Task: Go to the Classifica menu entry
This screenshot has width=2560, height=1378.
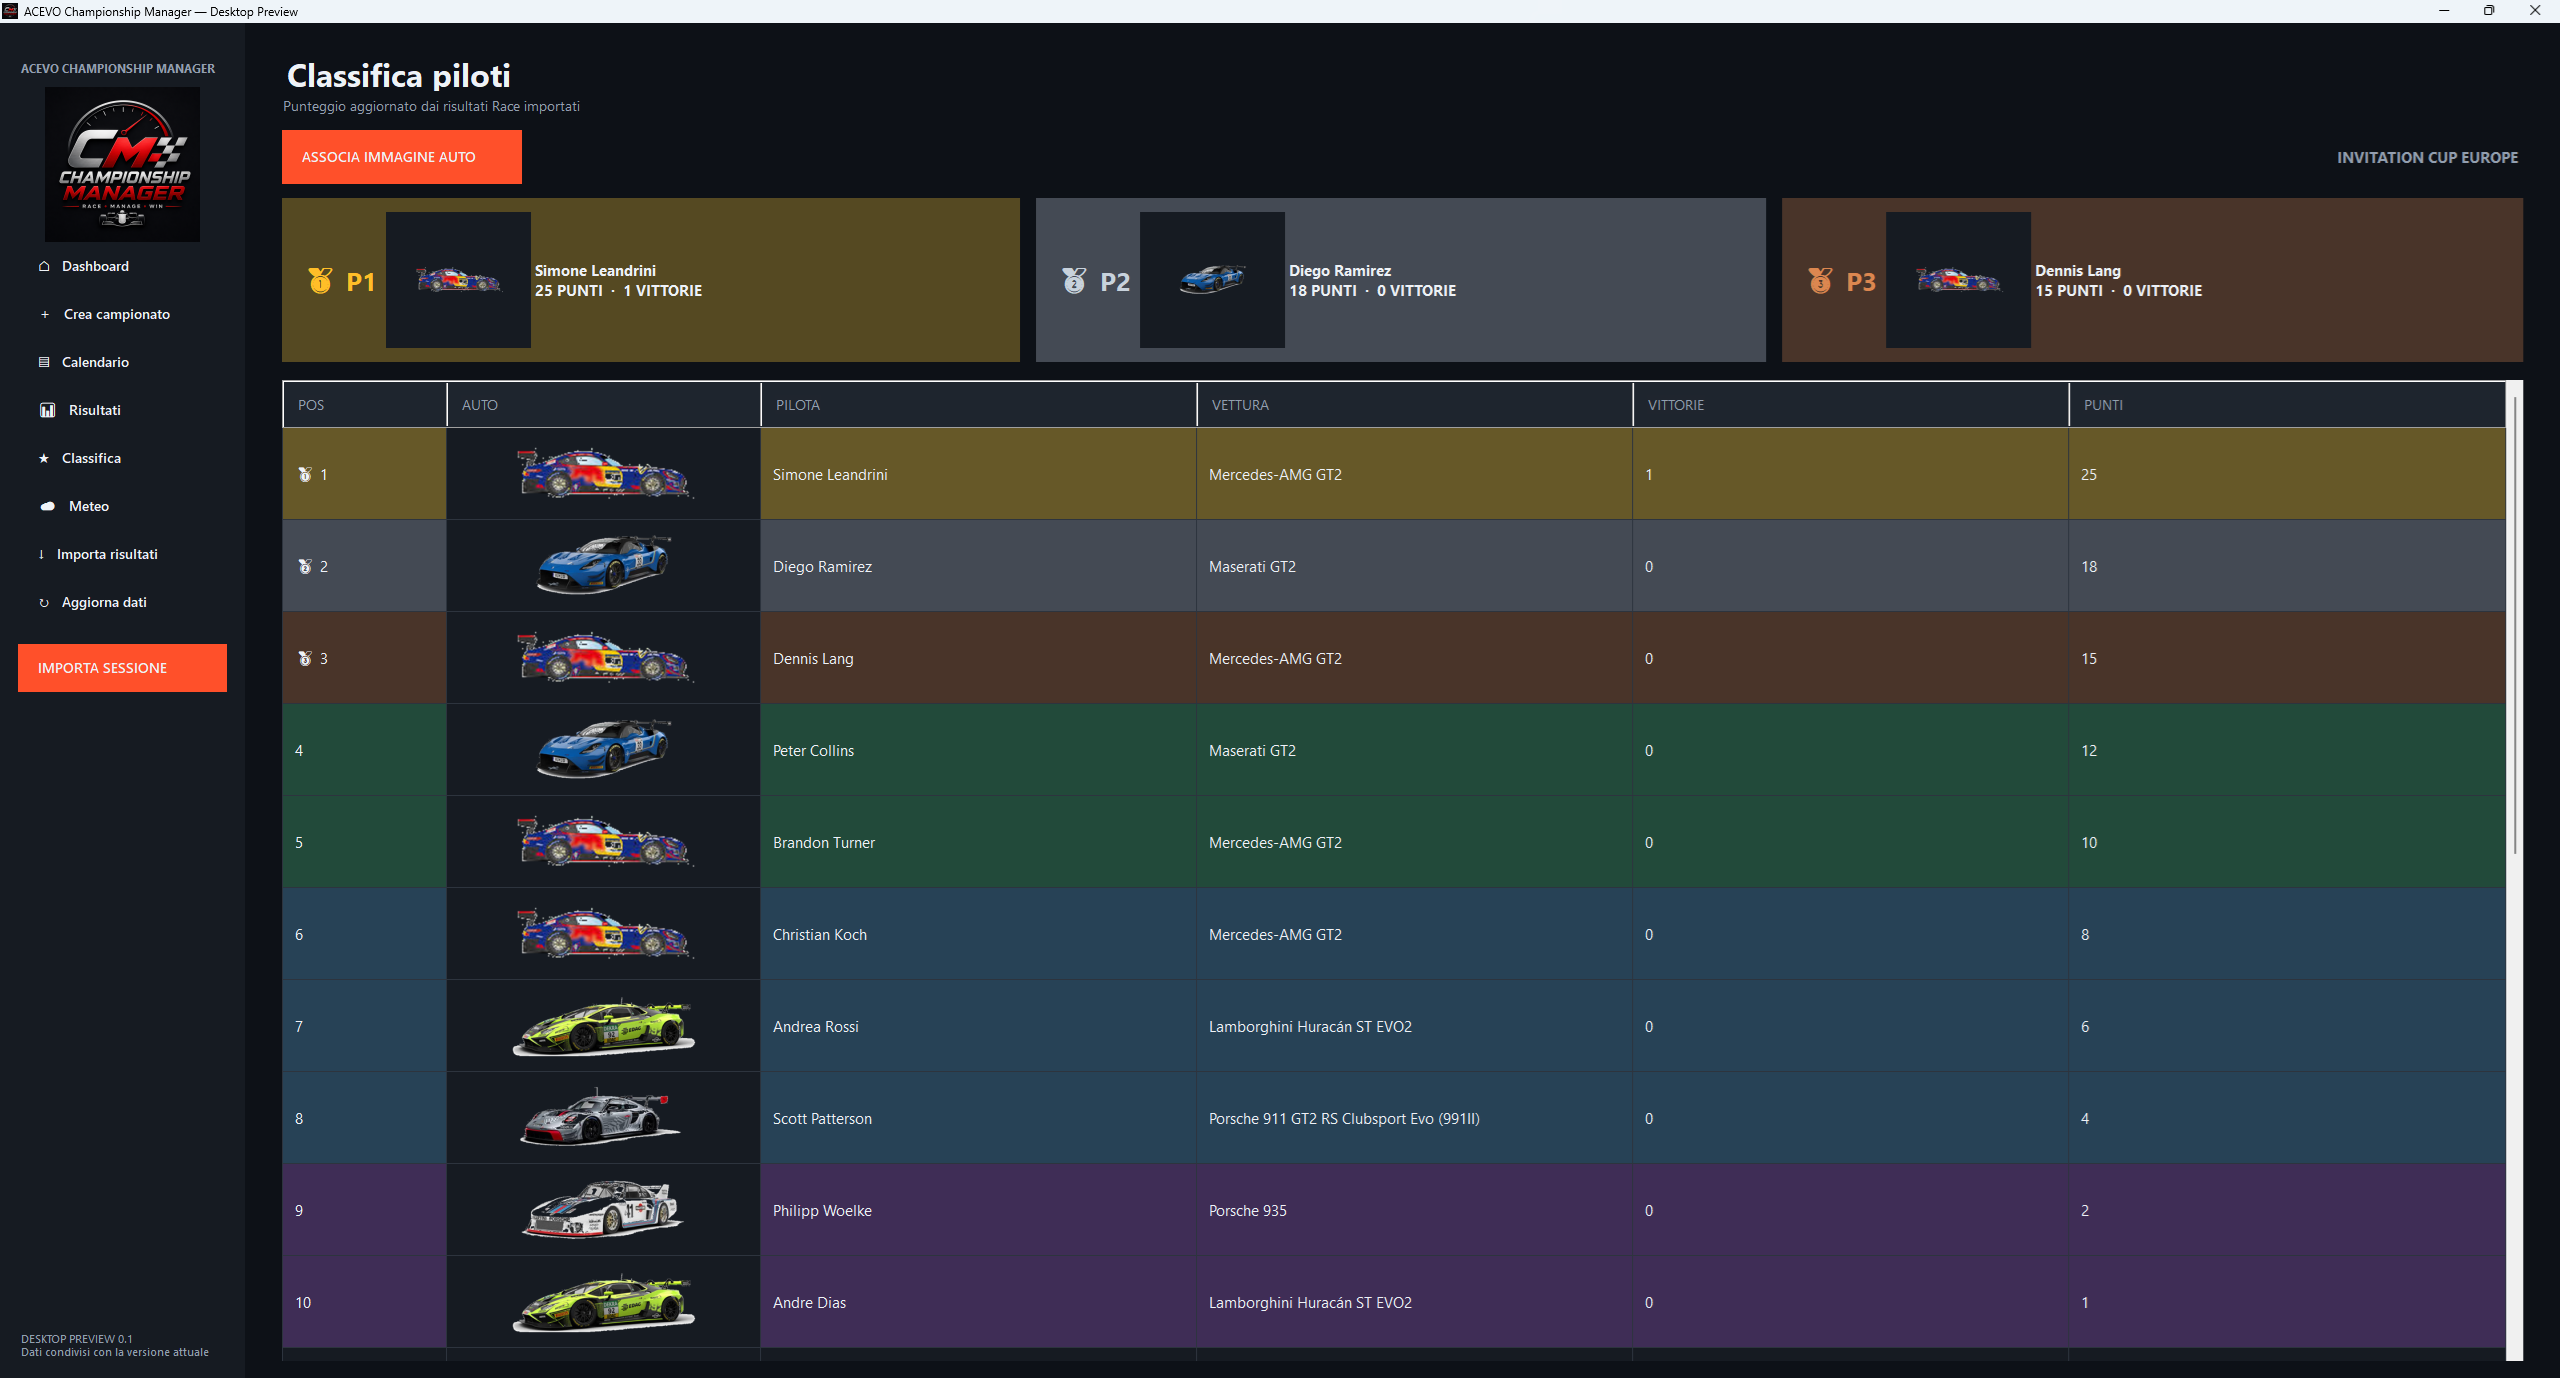Action: pyautogui.click(x=91, y=458)
